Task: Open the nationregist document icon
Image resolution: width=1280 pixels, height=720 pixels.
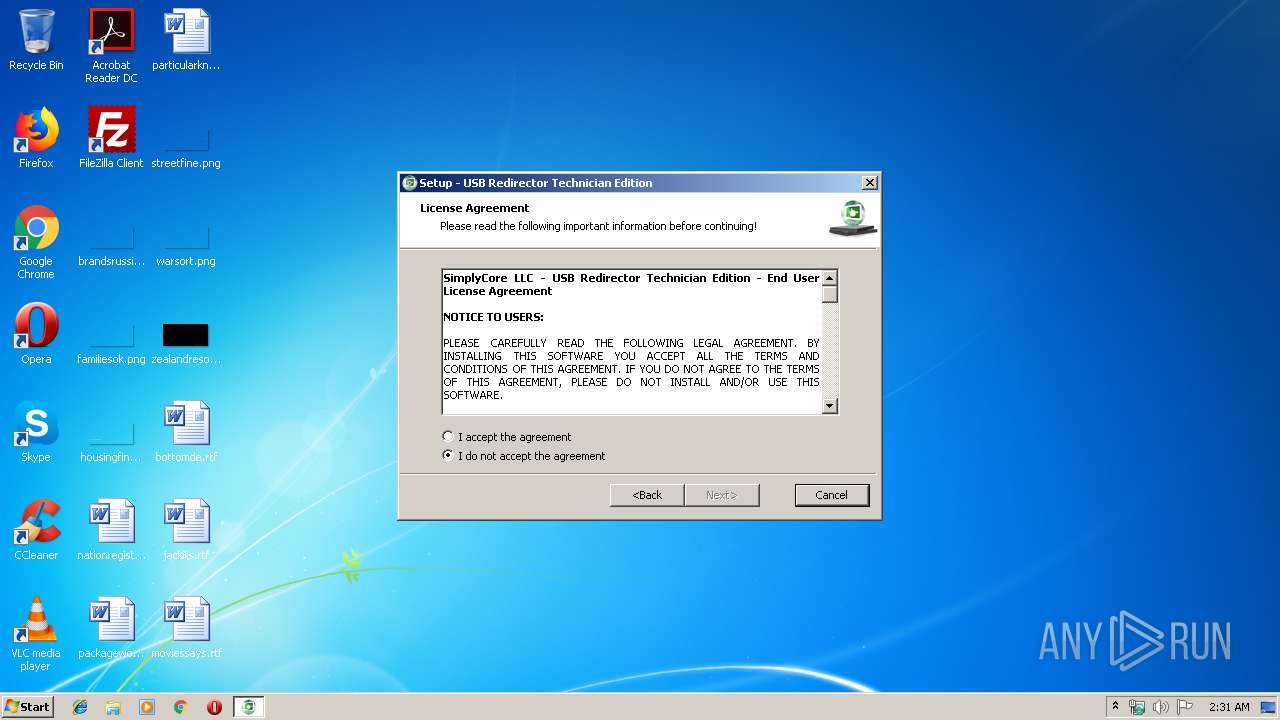Action: click(111, 530)
